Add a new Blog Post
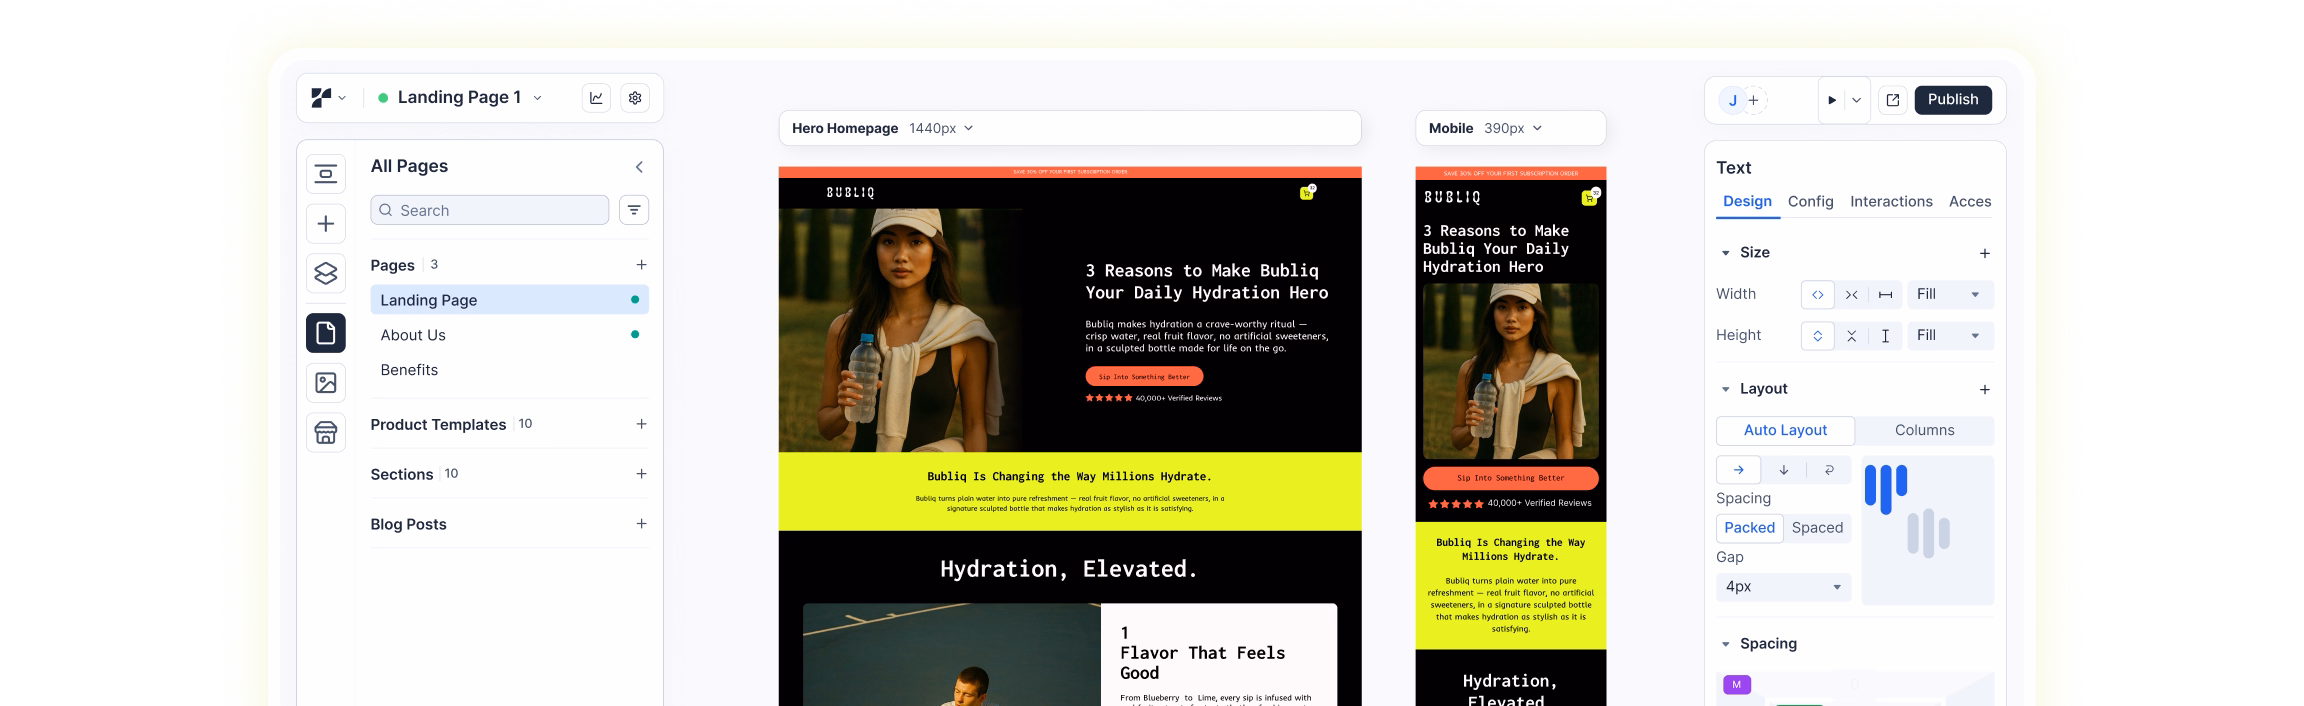Image resolution: width=2304 pixels, height=706 pixels. click(x=641, y=524)
